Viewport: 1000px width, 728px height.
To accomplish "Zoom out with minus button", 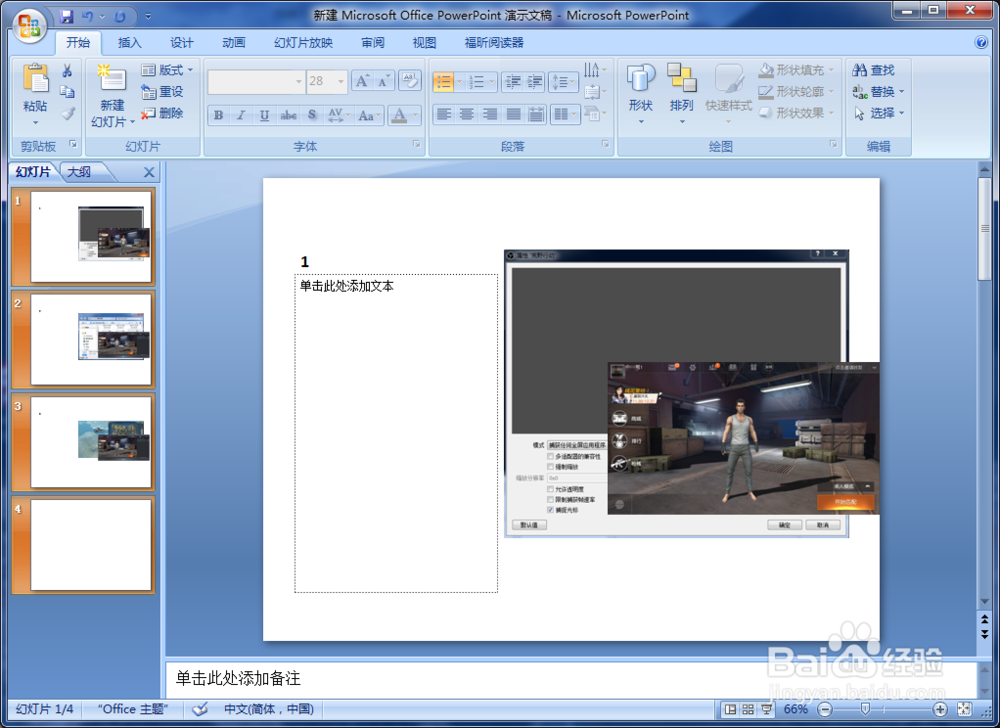I will [x=825, y=709].
